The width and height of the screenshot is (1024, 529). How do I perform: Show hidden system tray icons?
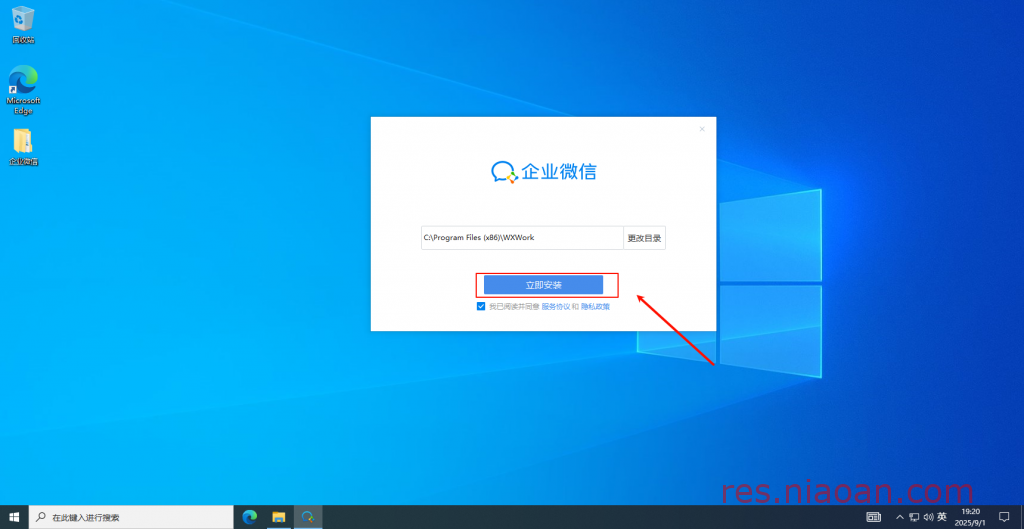pyautogui.click(x=901, y=517)
